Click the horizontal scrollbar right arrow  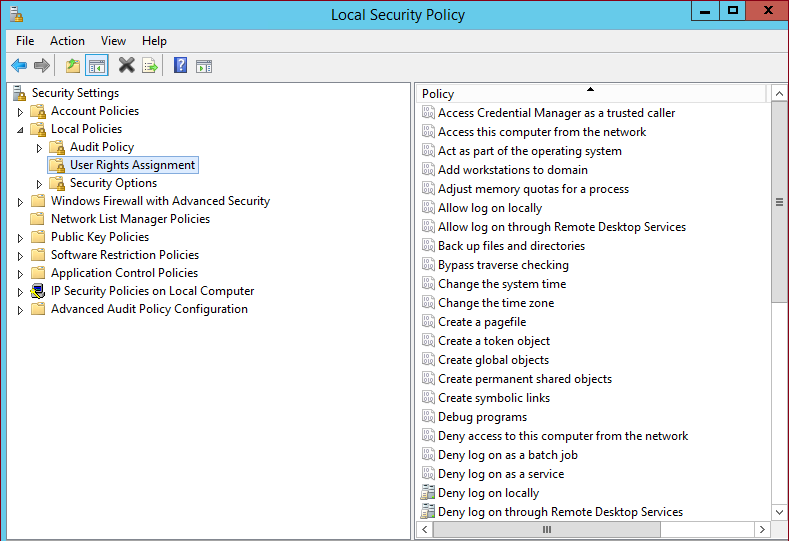pos(762,529)
